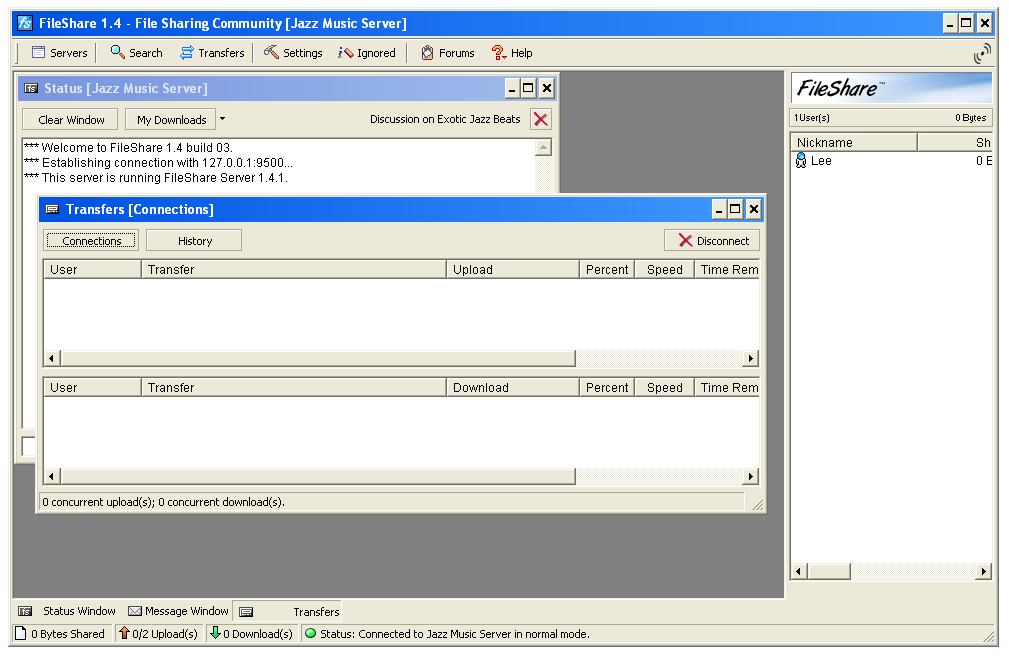Viewport: 1009px width, 657px height.
Task: Click the Clear Window button
Action: (x=71, y=120)
